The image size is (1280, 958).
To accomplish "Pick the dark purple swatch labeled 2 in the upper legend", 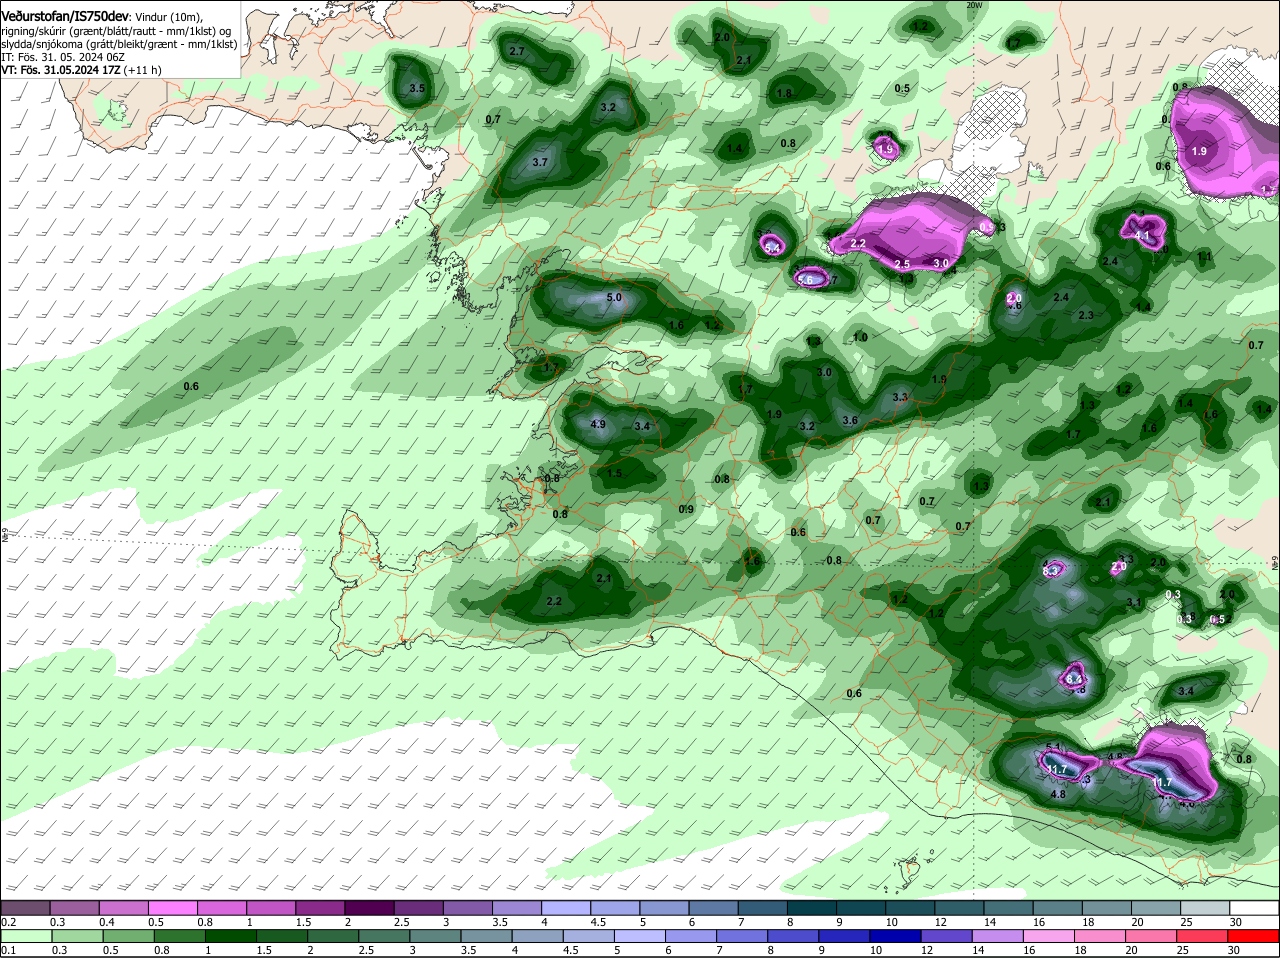I will 369,908.
